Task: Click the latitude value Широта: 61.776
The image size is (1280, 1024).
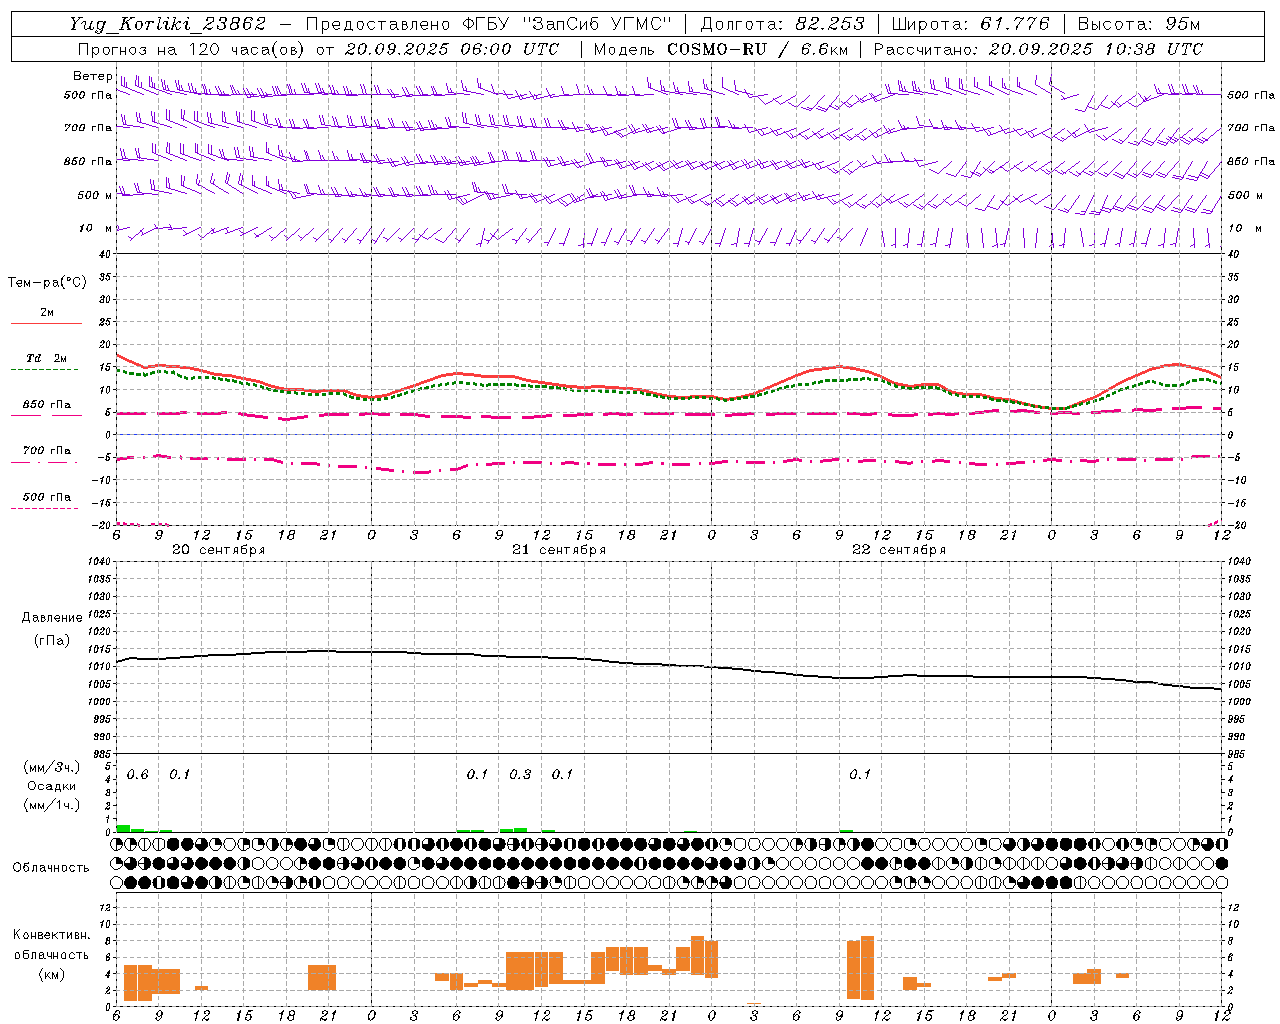Action: click(970, 24)
